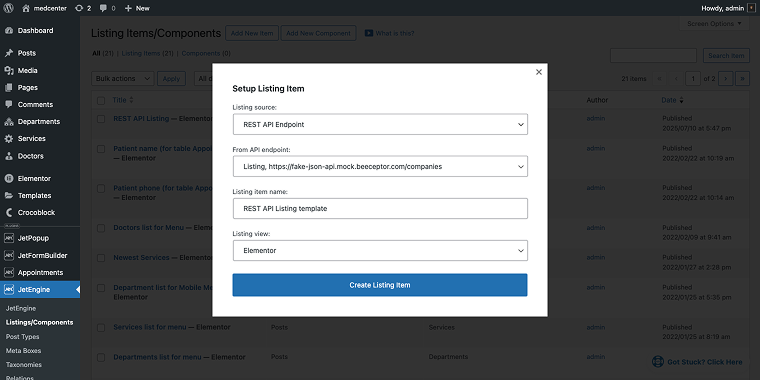
Task: Open the Taxonomies submenu item
Action: (x=24, y=364)
